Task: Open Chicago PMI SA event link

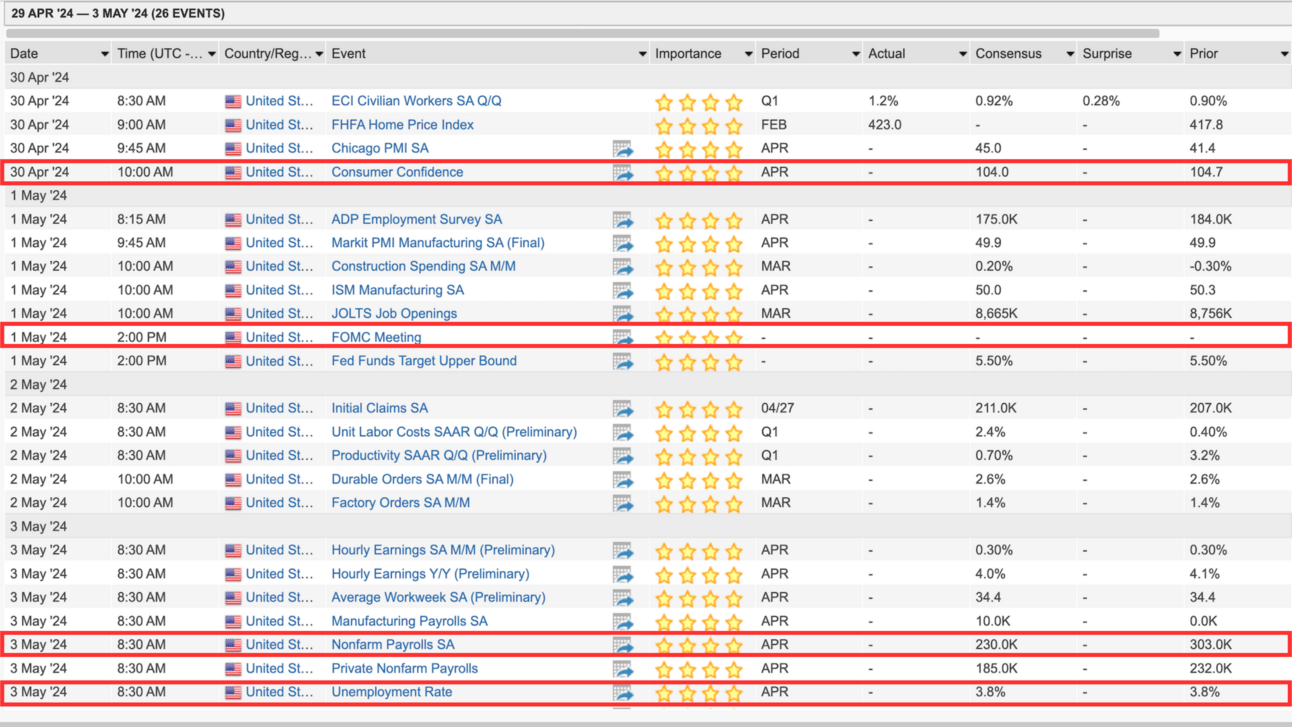Action: point(380,148)
